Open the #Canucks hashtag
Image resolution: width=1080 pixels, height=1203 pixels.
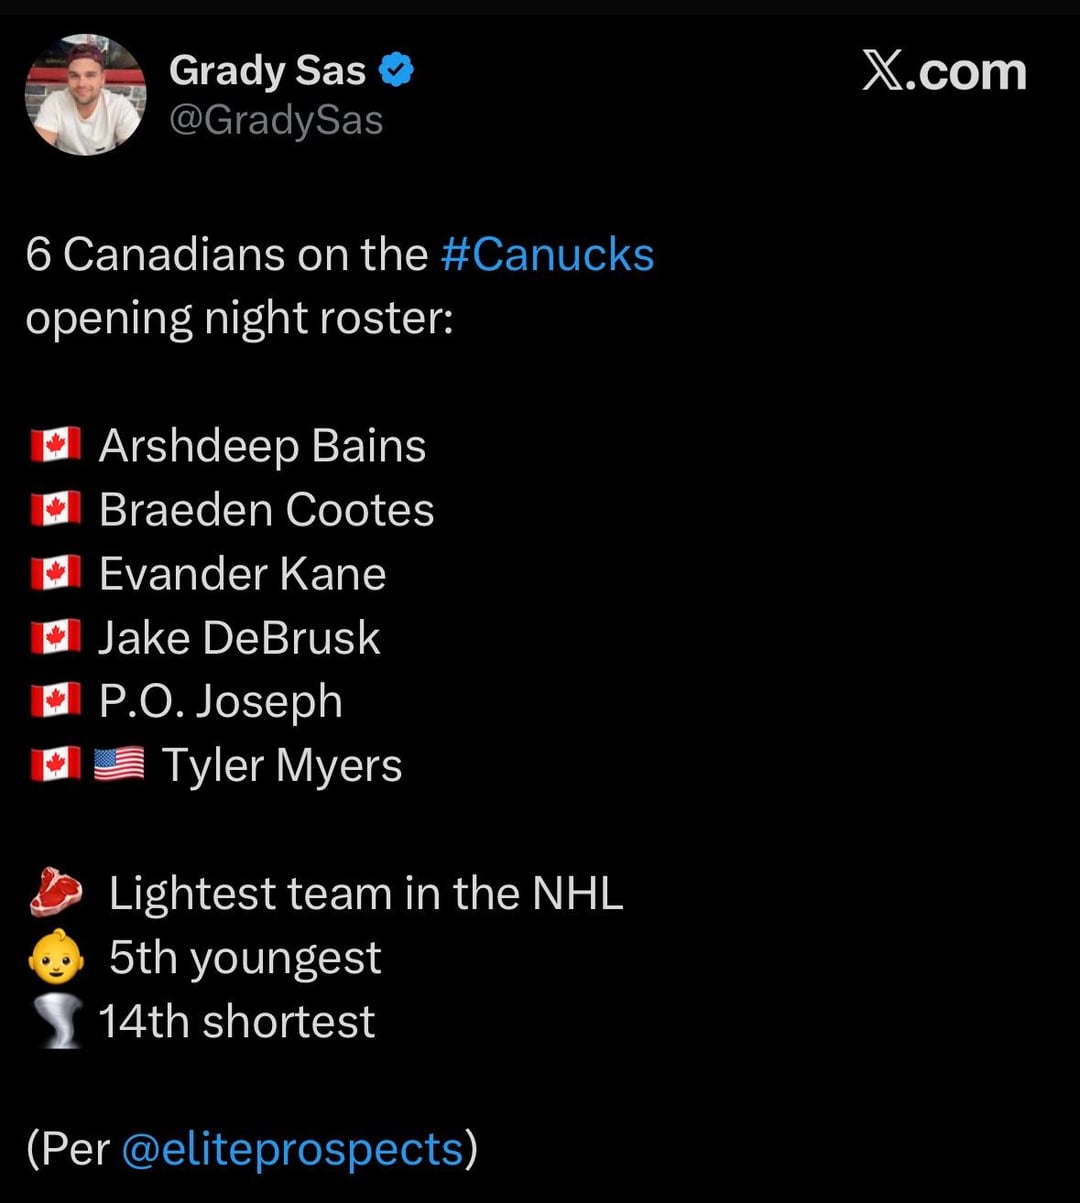point(547,254)
